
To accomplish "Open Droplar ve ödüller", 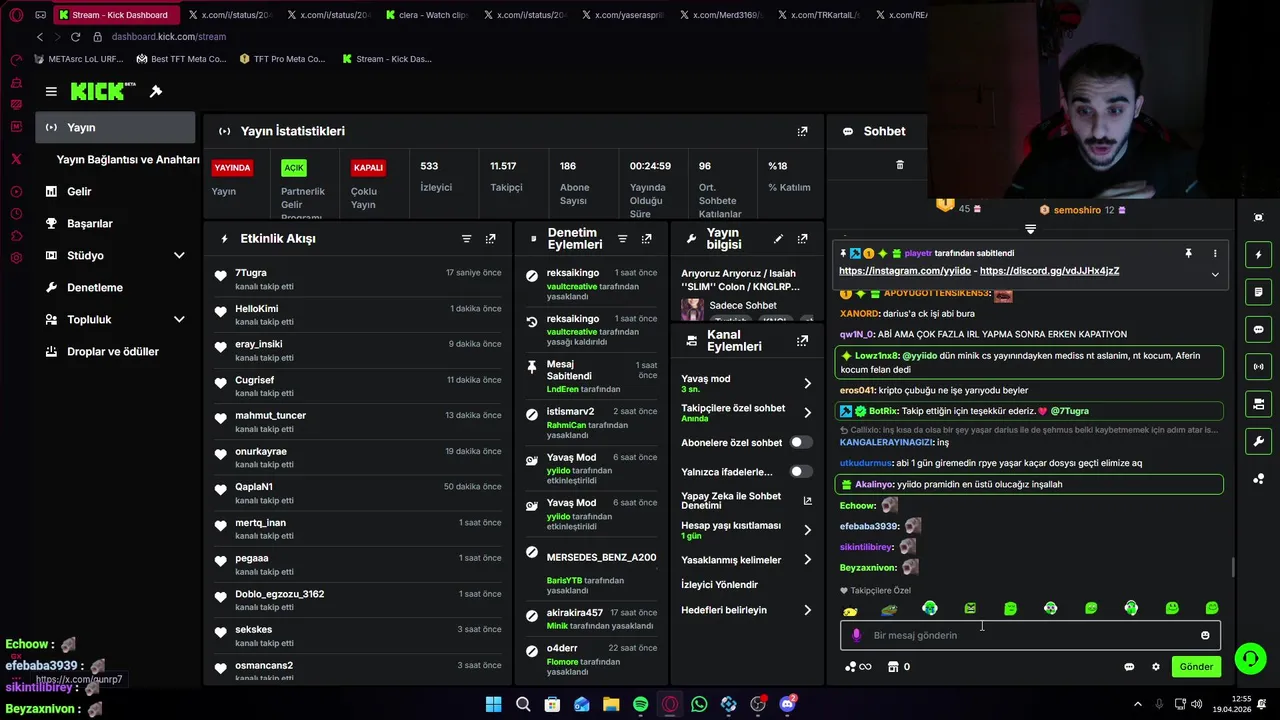I will 113,352.
